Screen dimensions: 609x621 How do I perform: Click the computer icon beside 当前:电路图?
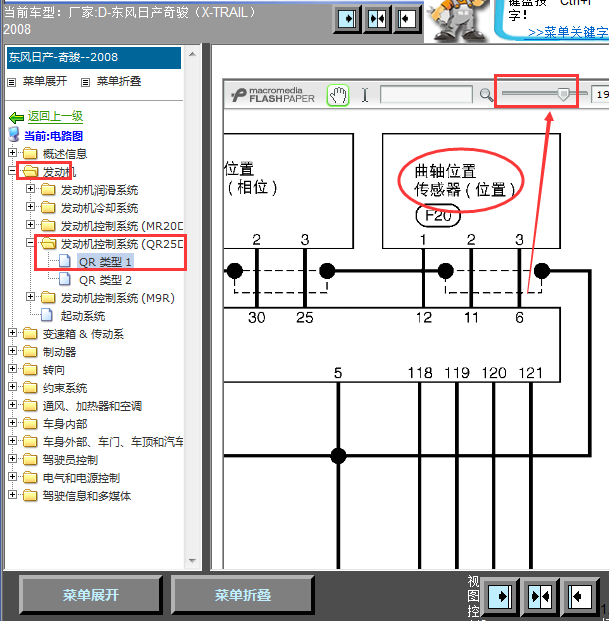pyautogui.click(x=14, y=135)
